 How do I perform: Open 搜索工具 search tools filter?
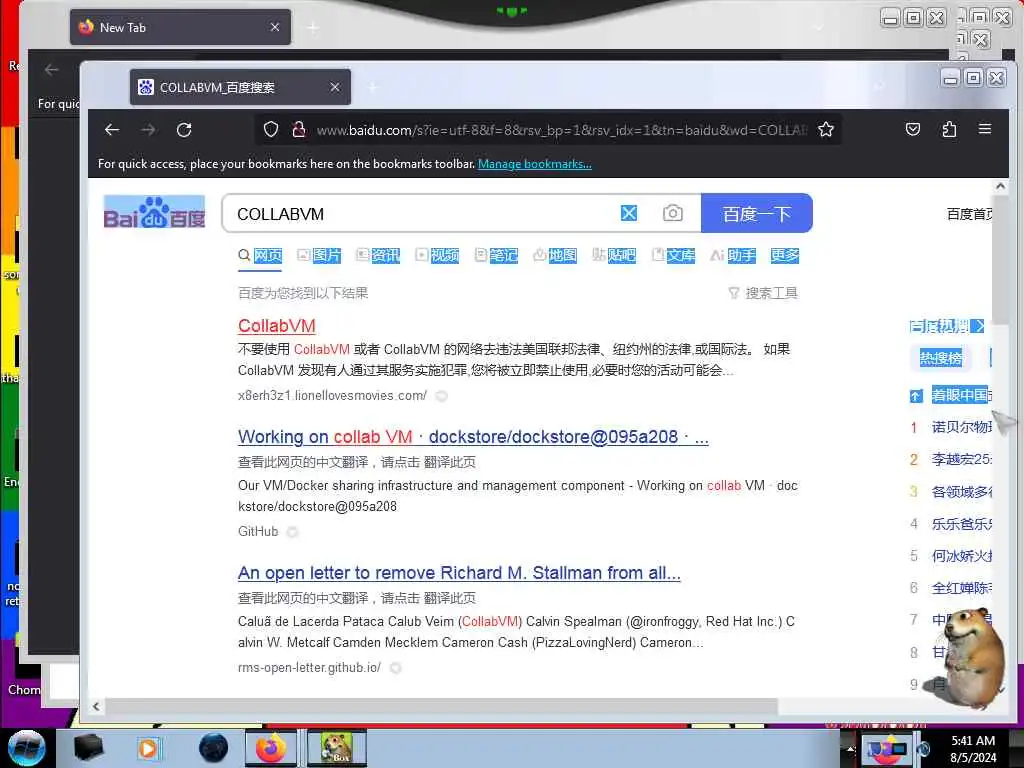click(763, 293)
